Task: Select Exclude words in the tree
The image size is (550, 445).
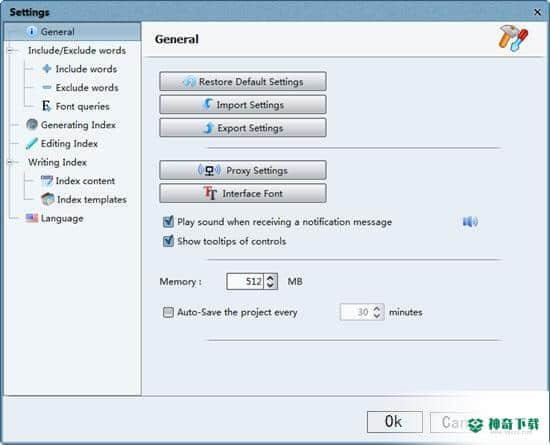Action: (x=87, y=87)
